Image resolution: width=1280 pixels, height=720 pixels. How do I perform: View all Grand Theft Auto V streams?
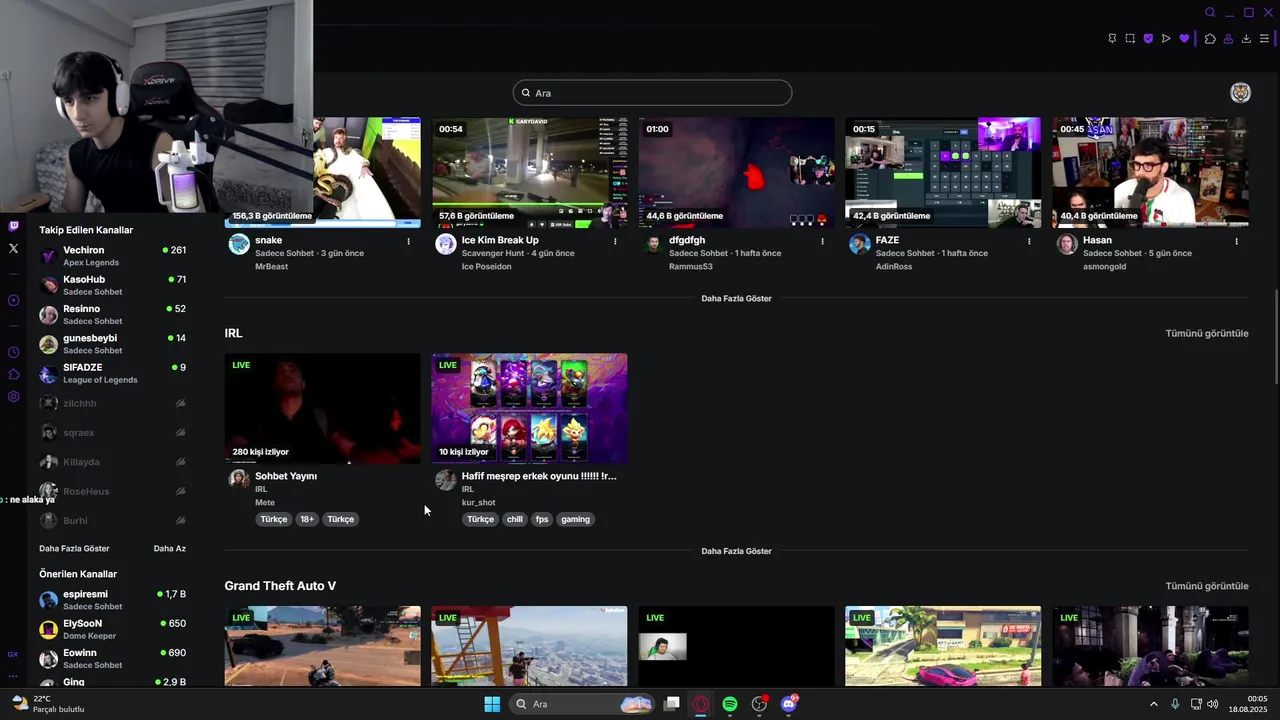(1207, 586)
